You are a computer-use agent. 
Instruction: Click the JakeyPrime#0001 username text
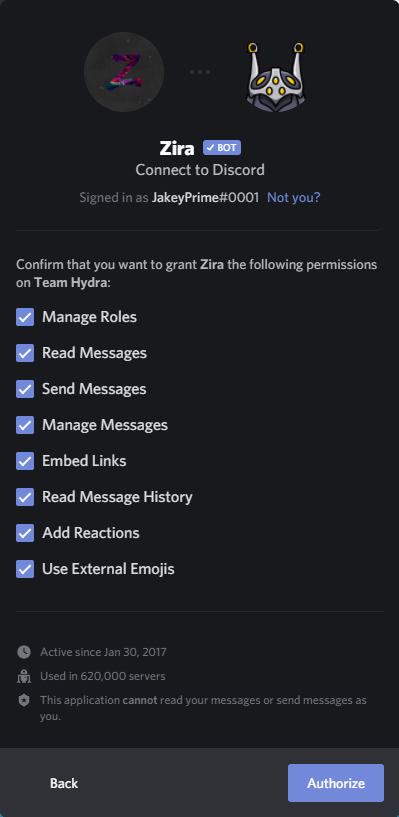(205, 197)
